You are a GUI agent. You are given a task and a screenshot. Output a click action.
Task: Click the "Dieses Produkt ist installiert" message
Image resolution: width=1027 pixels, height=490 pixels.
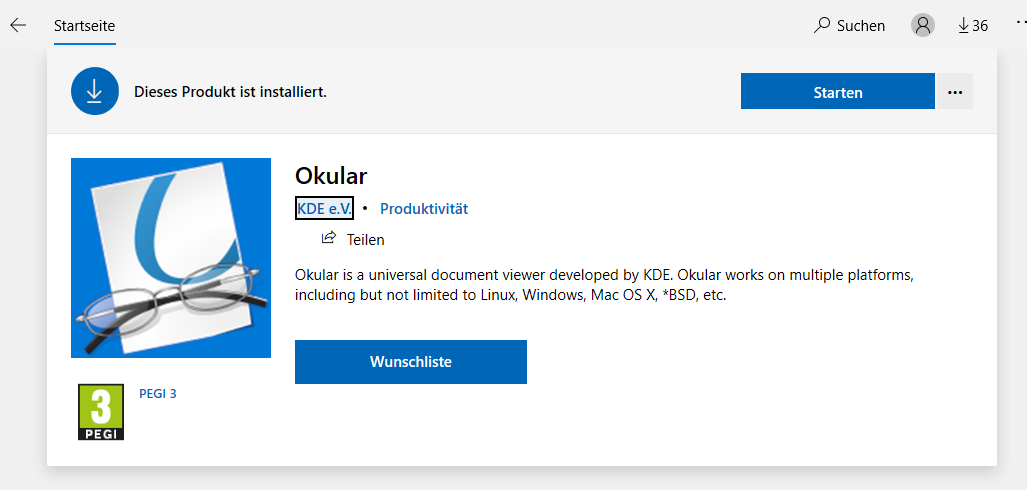[x=230, y=92]
